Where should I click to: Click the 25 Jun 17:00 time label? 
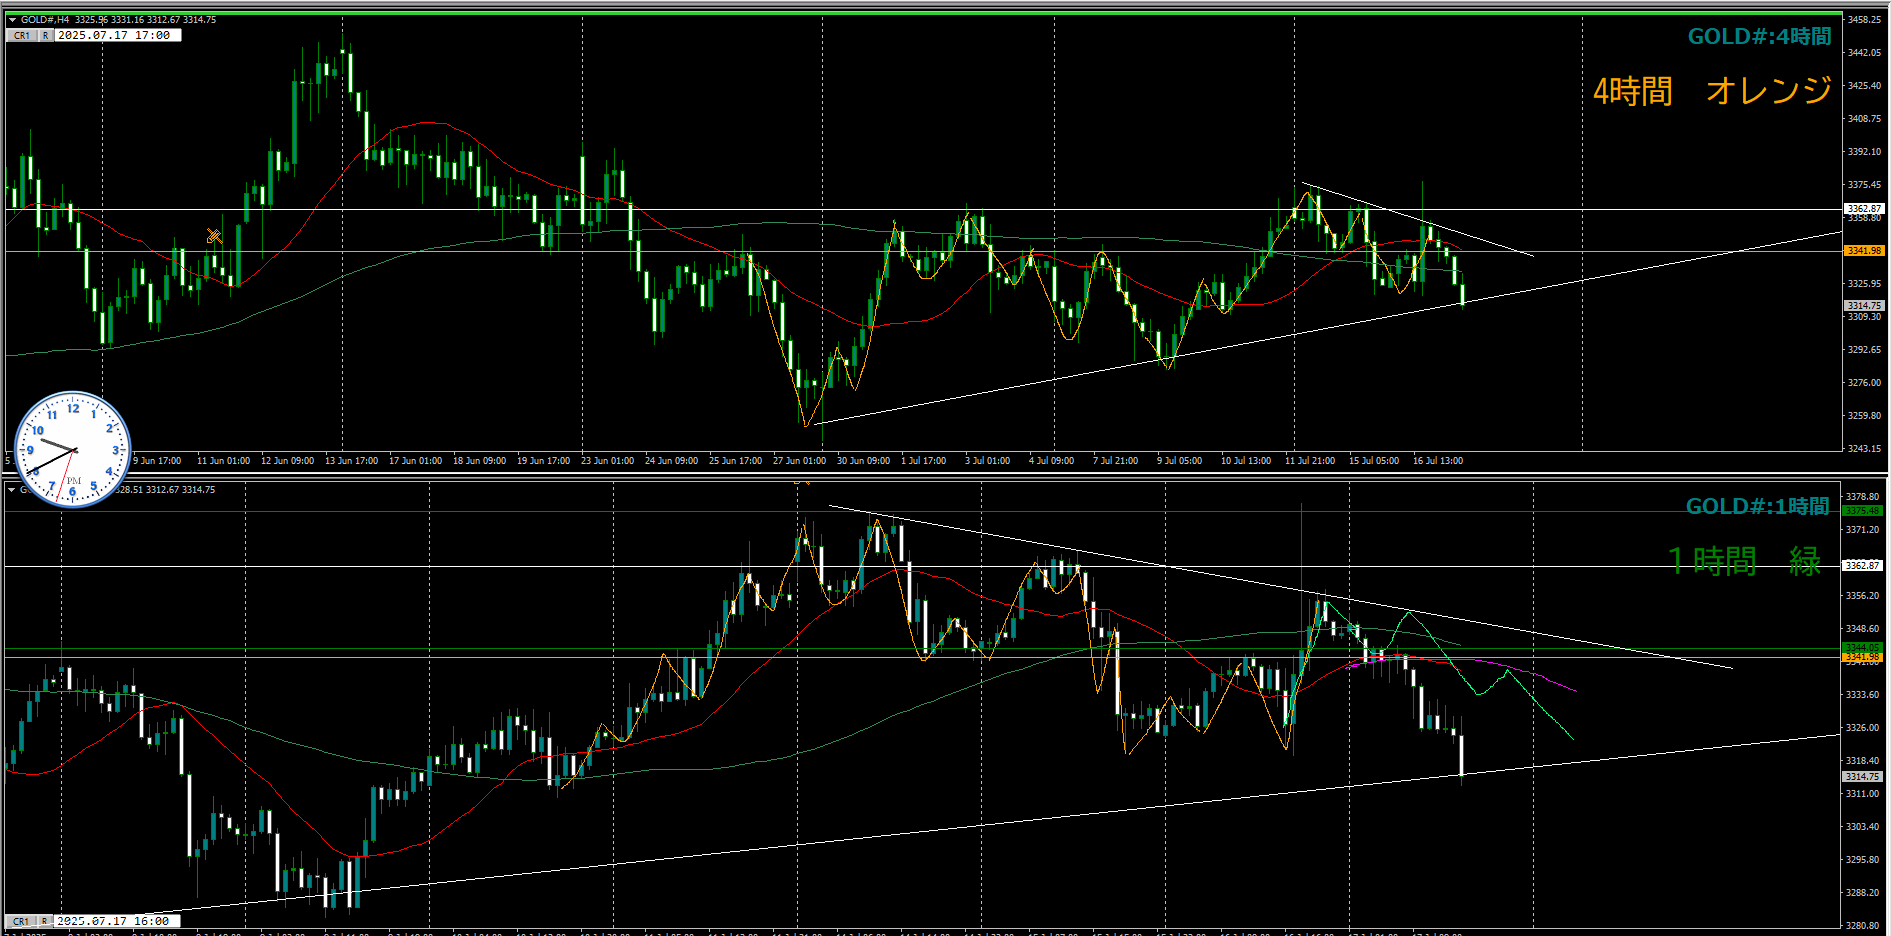pyautogui.click(x=735, y=461)
